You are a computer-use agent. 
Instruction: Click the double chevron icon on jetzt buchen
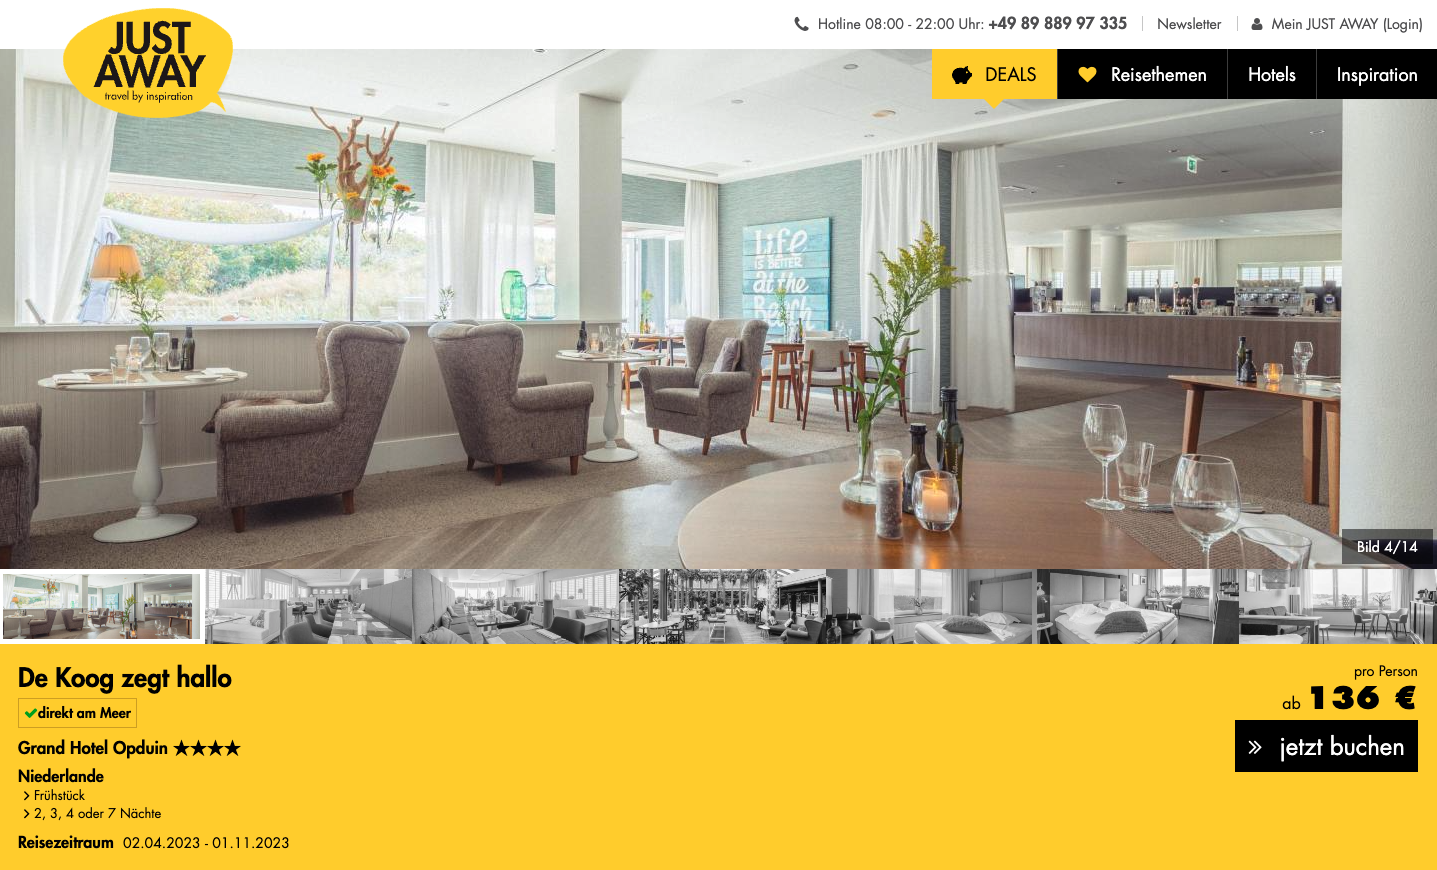point(1255,747)
